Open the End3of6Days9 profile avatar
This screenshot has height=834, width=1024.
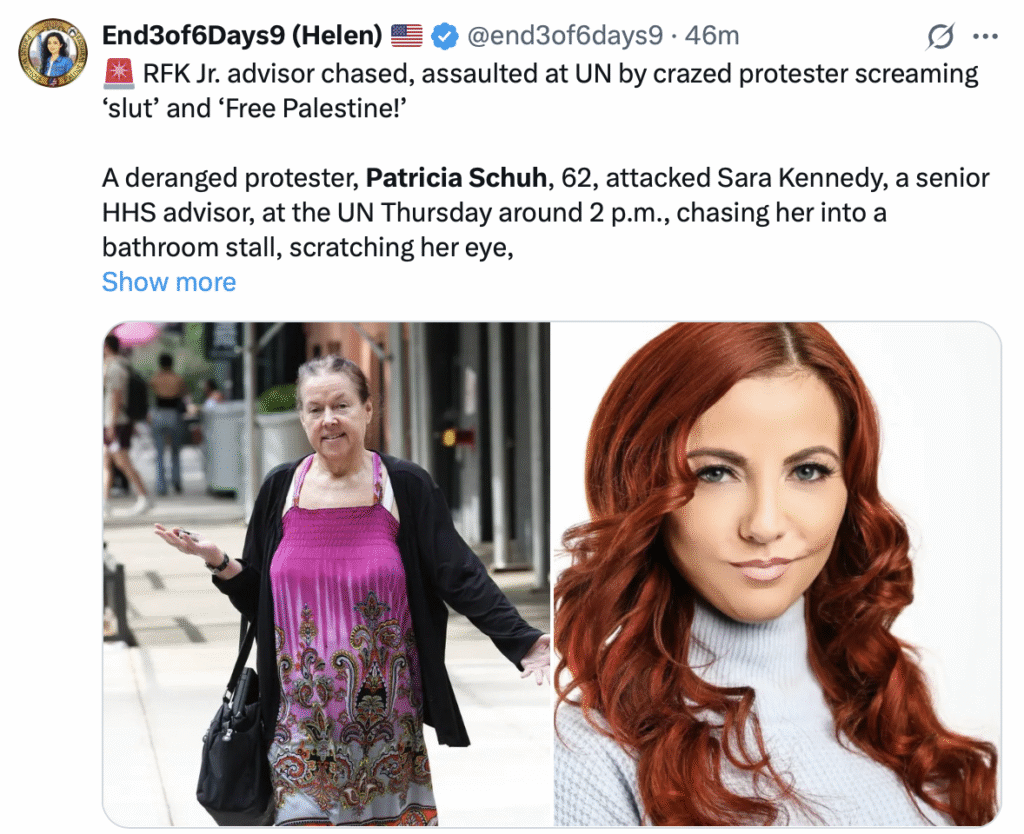pyautogui.click(x=53, y=53)
